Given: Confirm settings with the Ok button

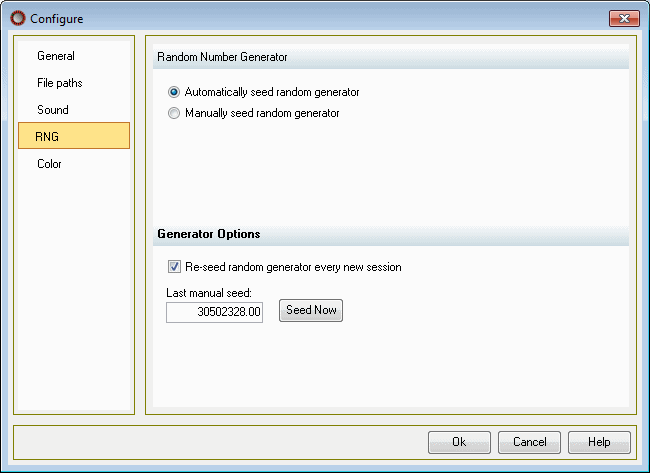Looking at the screenshot, I should click(x=459, y=442).
